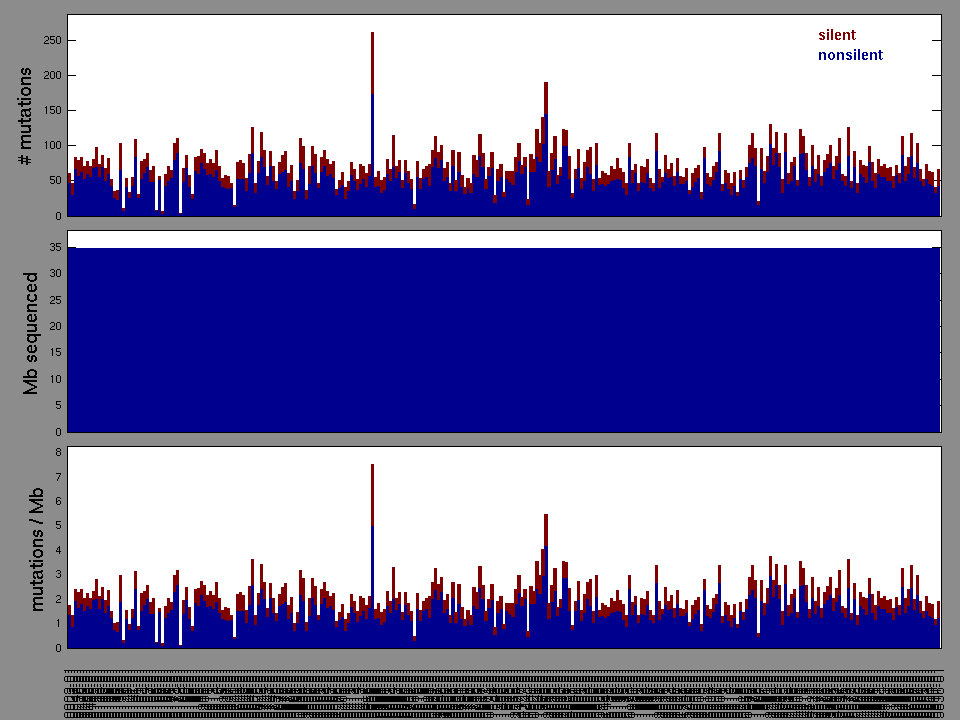Image resolution: width=960 pixels, height=720 pixels.
Task: Click the "silent" legend label
Action: pyautogui.click(x=836, y=35)
